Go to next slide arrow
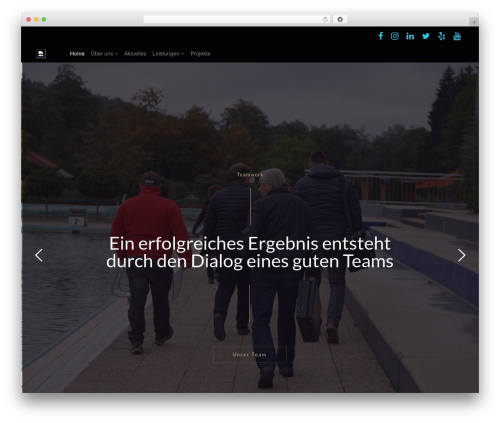 (461, 255)
